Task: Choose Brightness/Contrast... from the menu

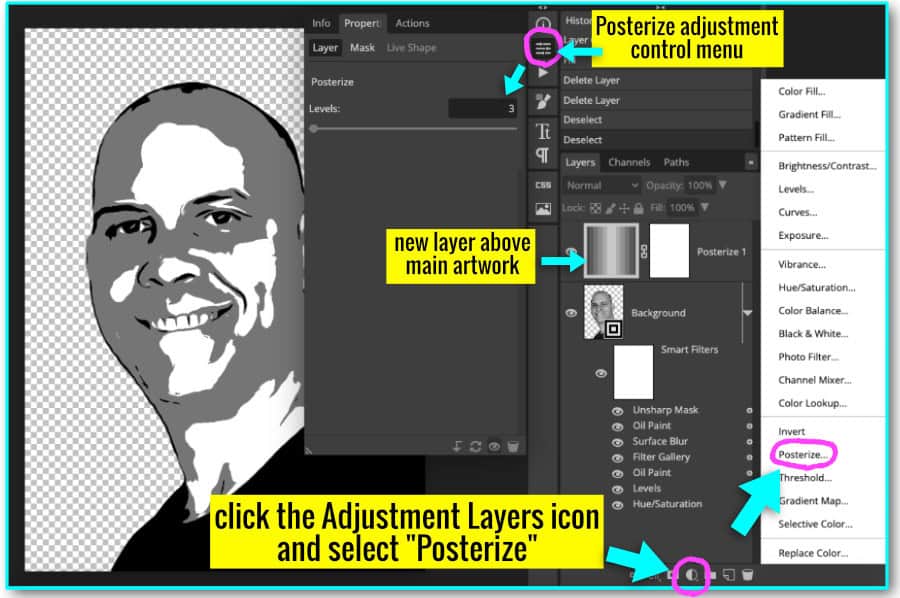Action: coord(827,166)
